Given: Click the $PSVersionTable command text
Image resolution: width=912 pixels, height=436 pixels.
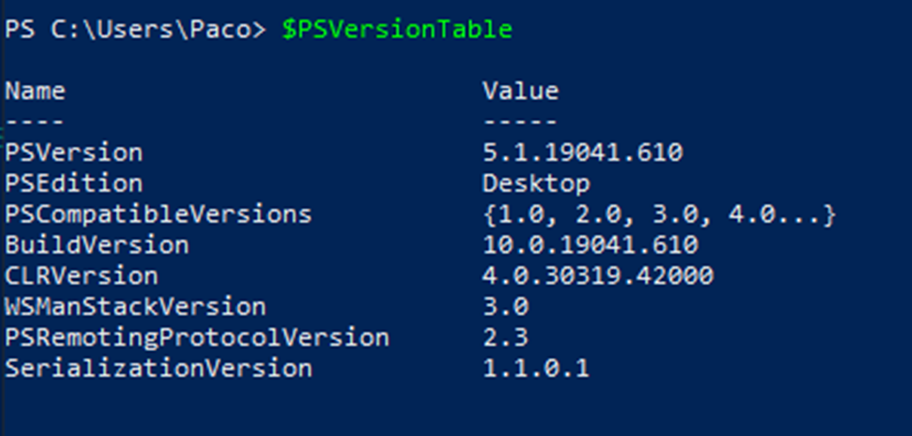Looking at the screenshot, I should point(397,30).
